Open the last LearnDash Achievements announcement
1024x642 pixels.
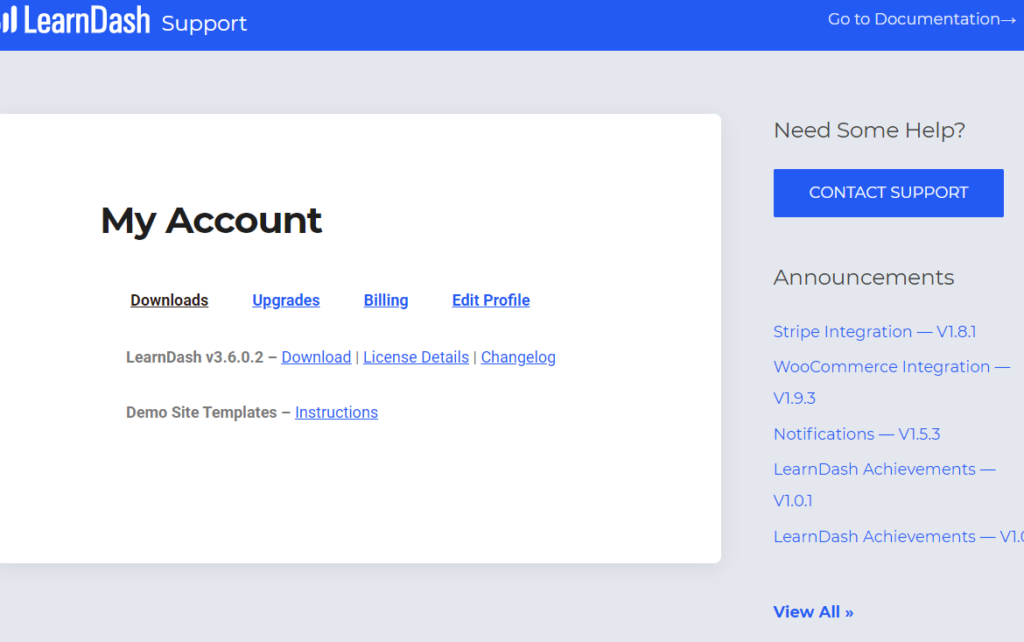[899, 537]
